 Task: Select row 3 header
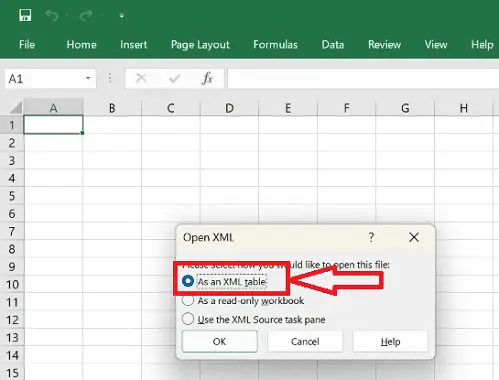tap(12, 160)
